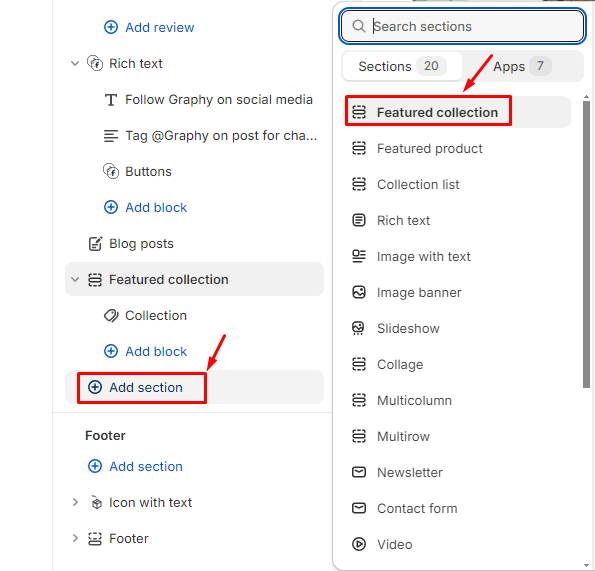Expand the Icon with text section
Image resolution: width=595 pixels, height=571 pixels.
[x=75, y=502]
